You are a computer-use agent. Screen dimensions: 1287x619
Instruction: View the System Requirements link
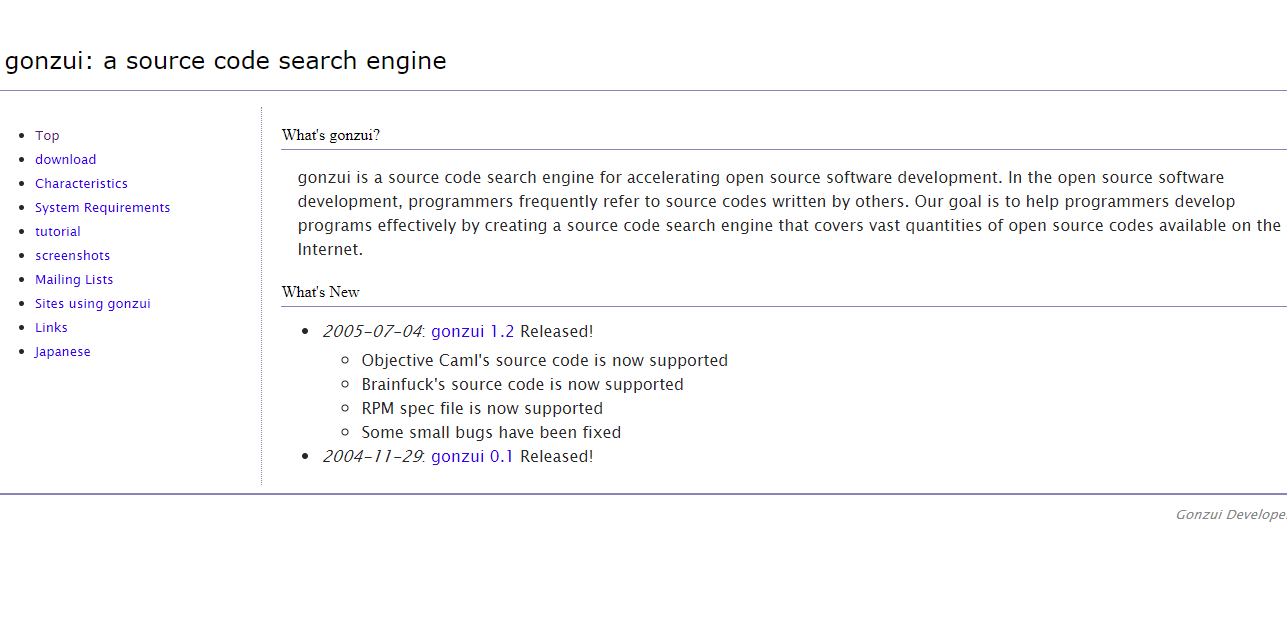(102, 208)
